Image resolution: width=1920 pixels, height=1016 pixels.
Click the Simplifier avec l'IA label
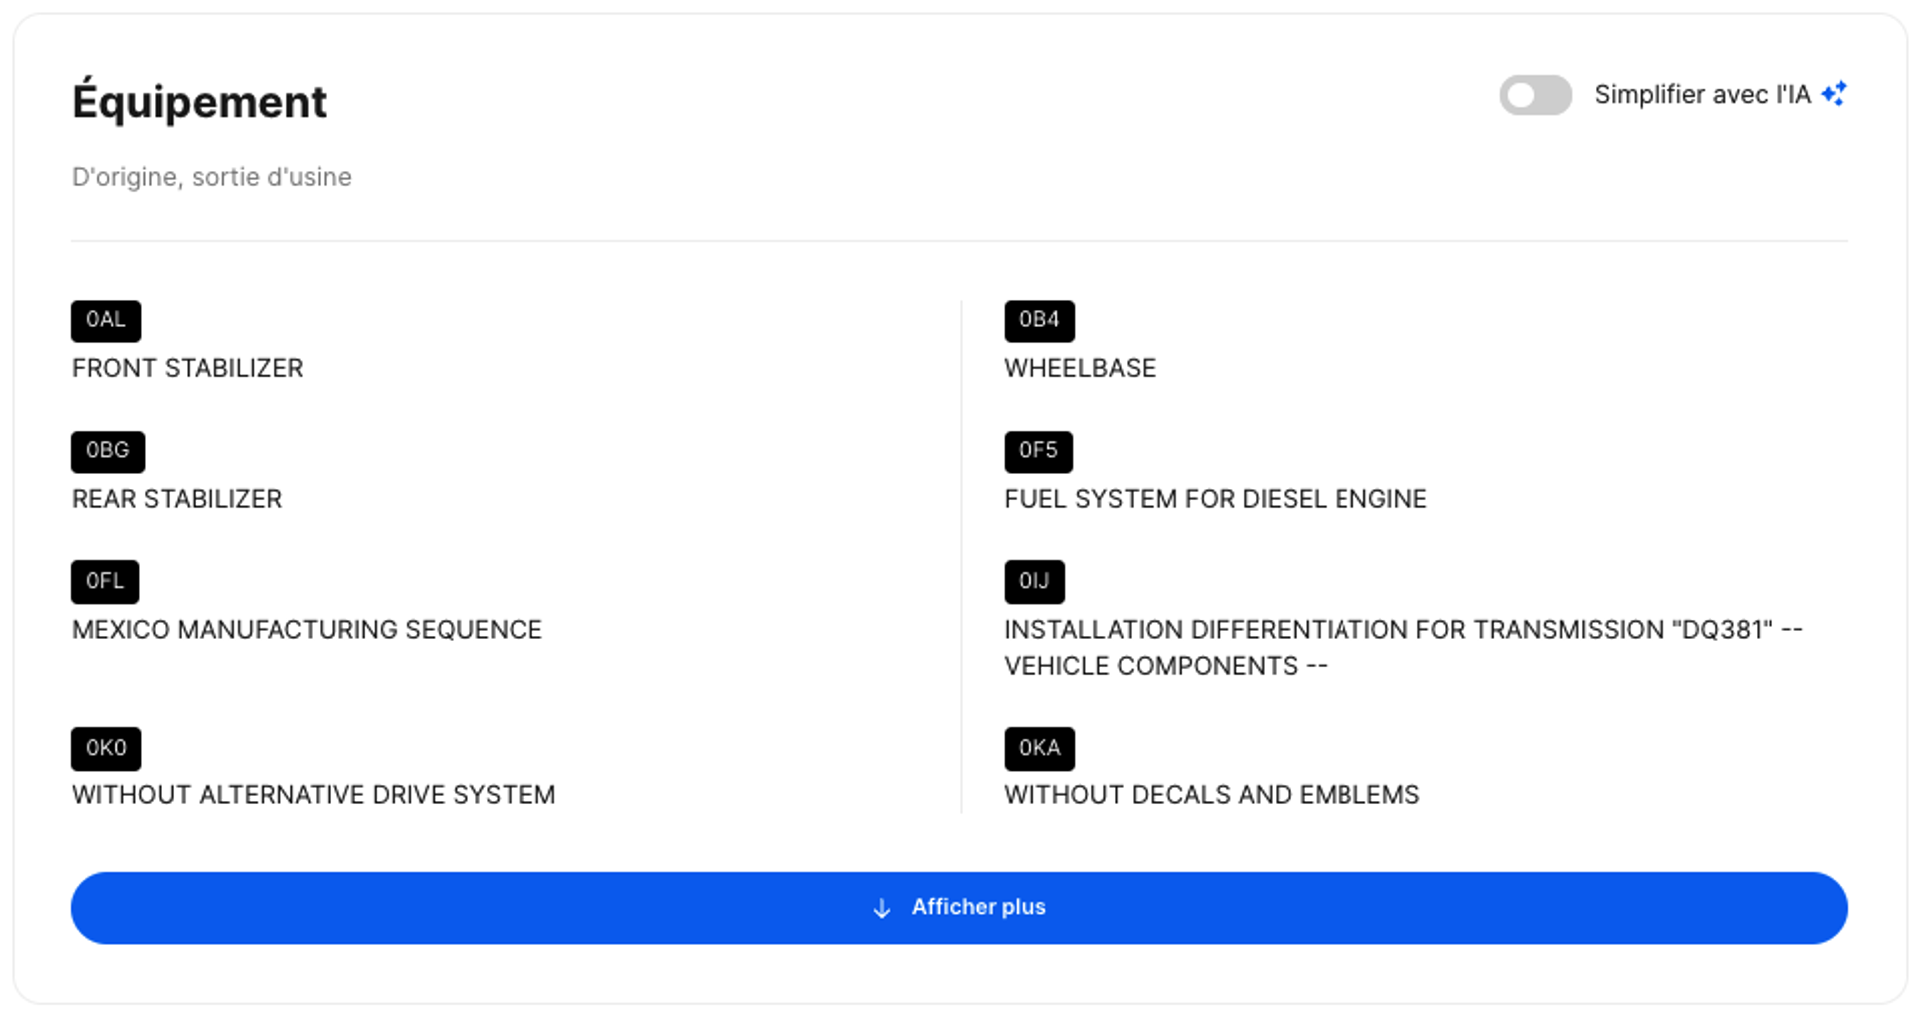point(1702,95)
